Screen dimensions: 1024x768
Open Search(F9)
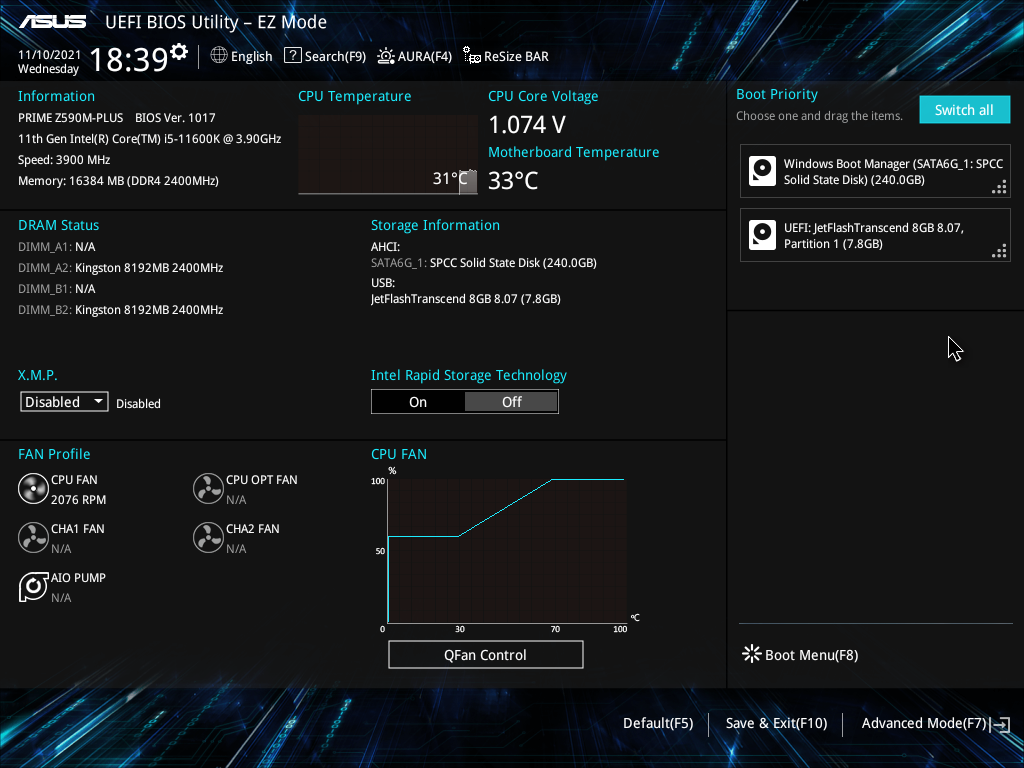(325, 56)
